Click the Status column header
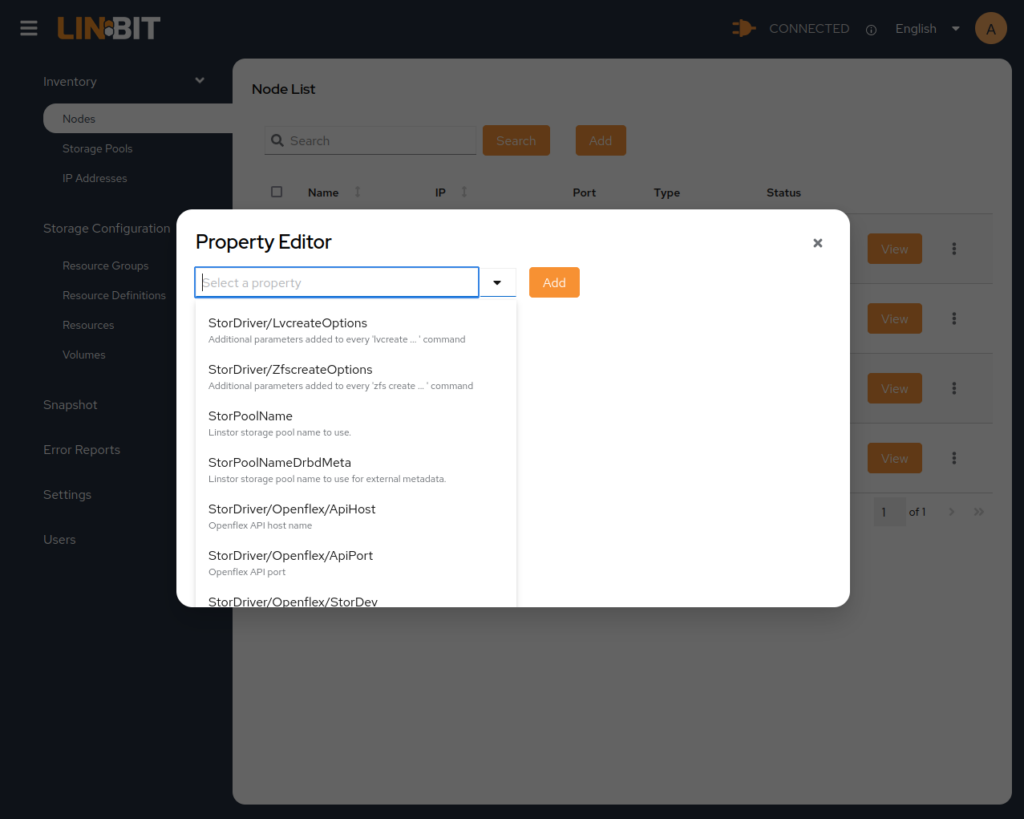This screenshot has width=1024, height=819. (x=783, y=193)
